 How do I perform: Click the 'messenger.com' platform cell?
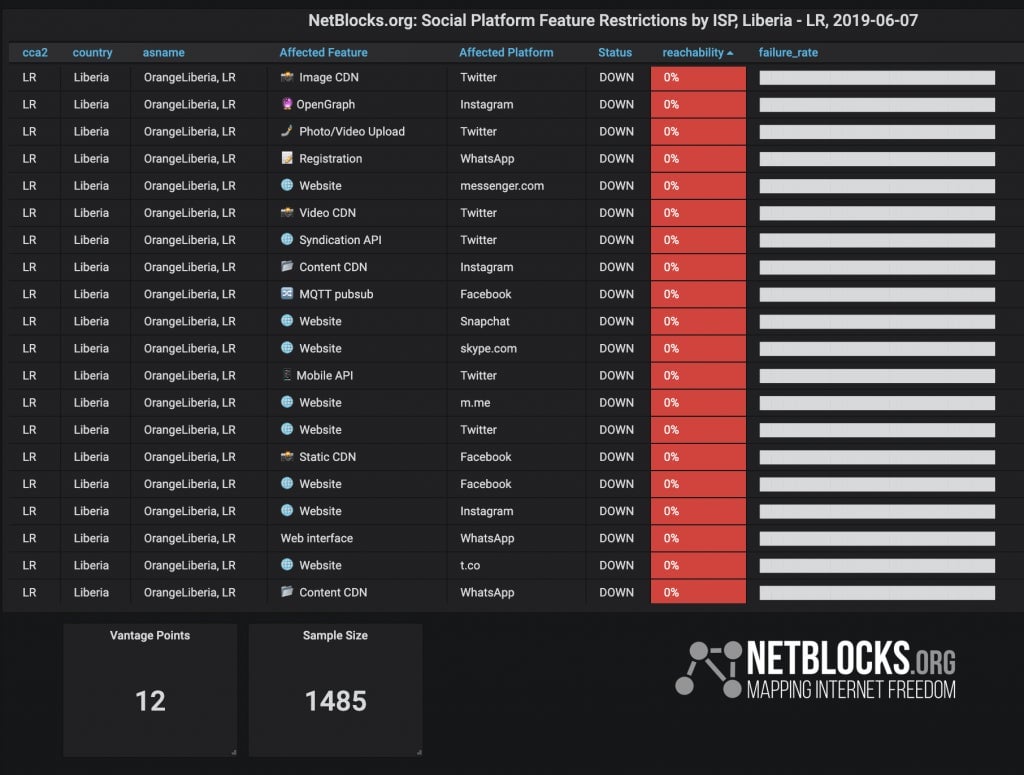[x=502, y=185]
